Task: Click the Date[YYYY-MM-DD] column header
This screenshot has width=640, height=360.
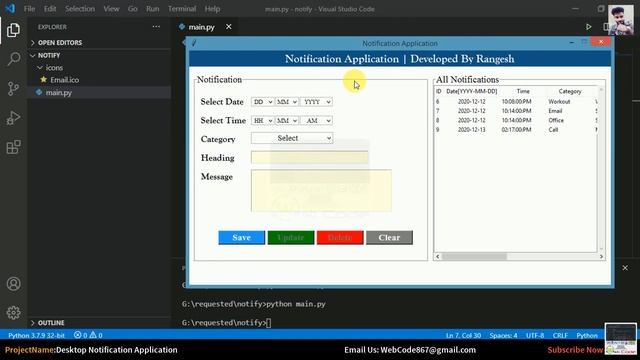Action: pos(471,91)
